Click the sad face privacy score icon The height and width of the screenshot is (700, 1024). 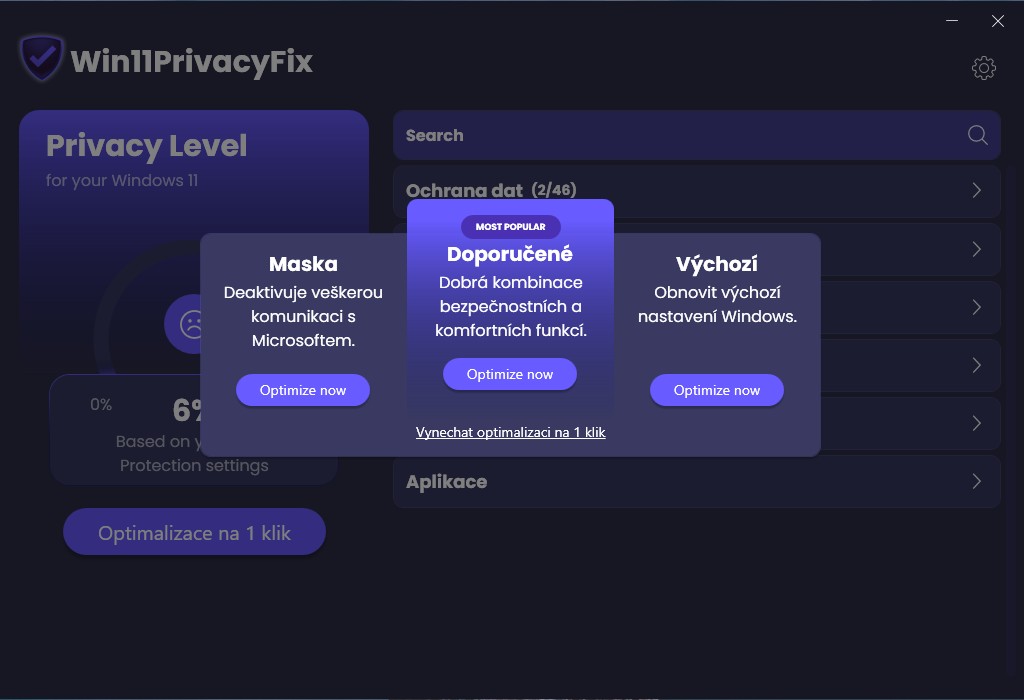click(187, 323)
